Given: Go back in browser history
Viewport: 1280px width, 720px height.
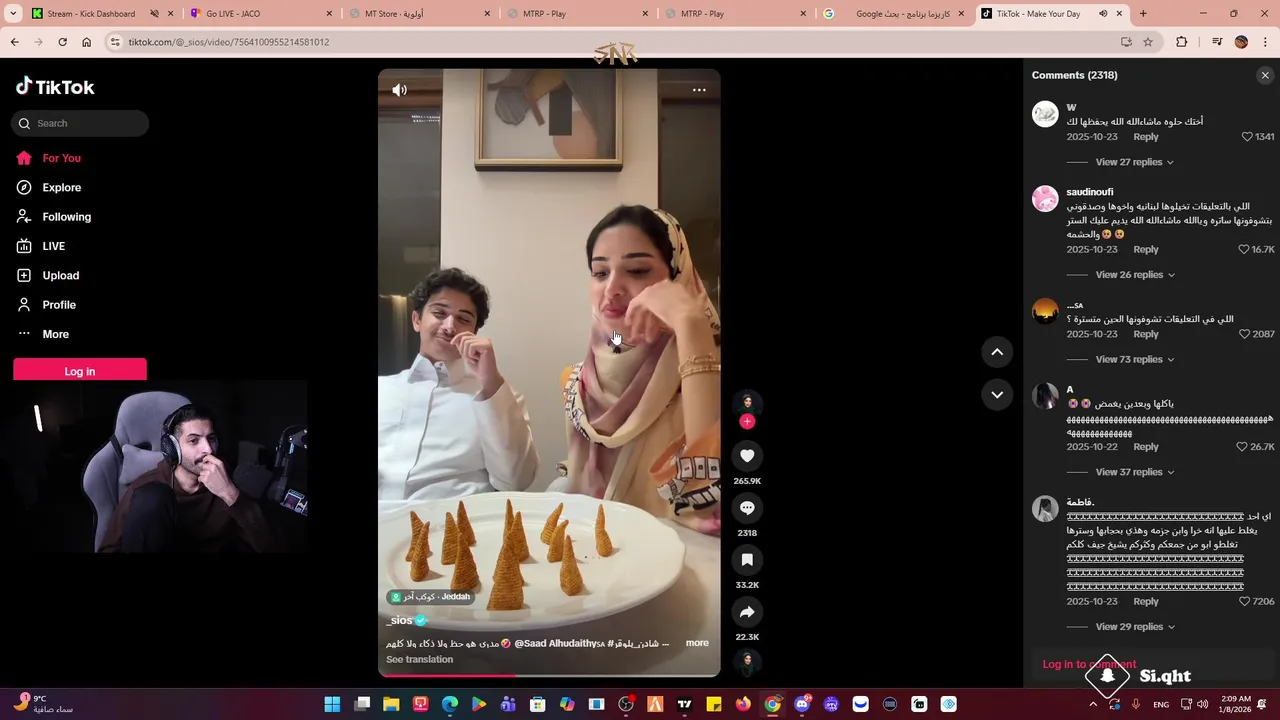Looking at the screenshot, I should pyautogui.click(x=14, y=42).
